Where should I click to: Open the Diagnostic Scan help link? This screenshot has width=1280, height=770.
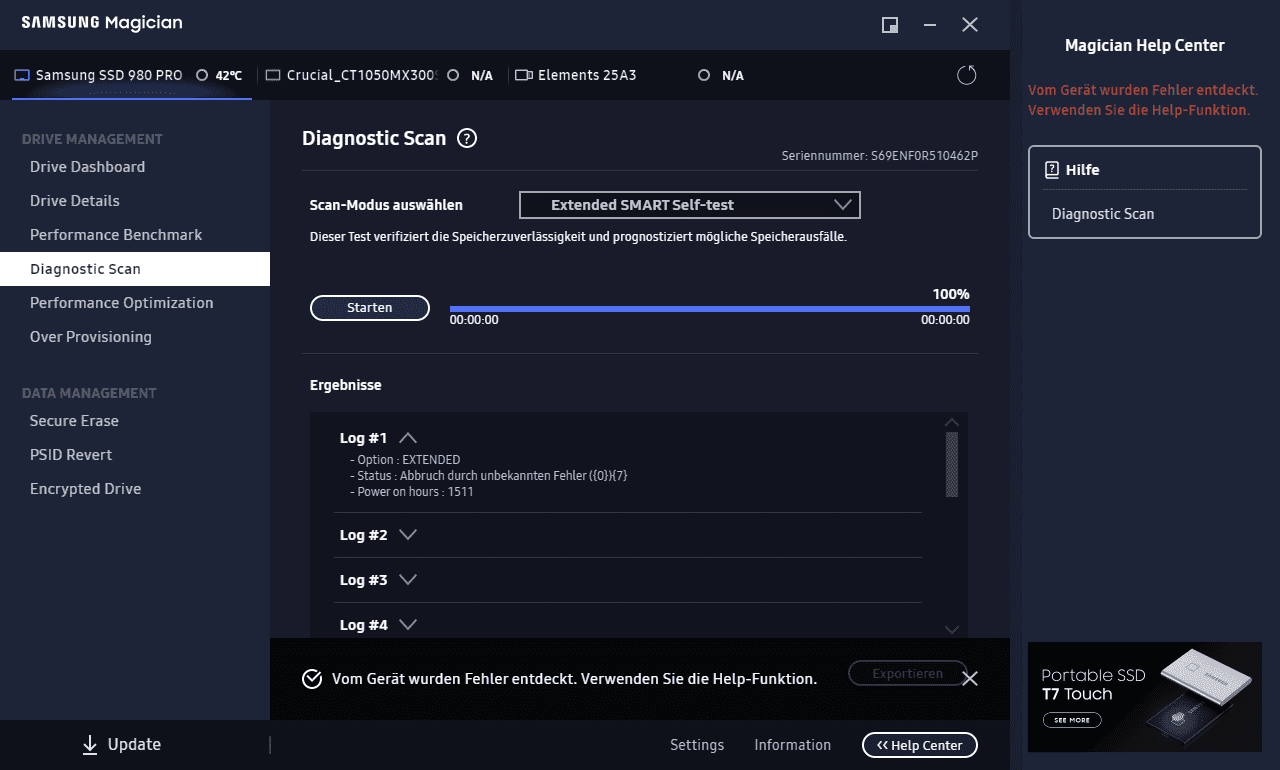tap(1102, 214)
